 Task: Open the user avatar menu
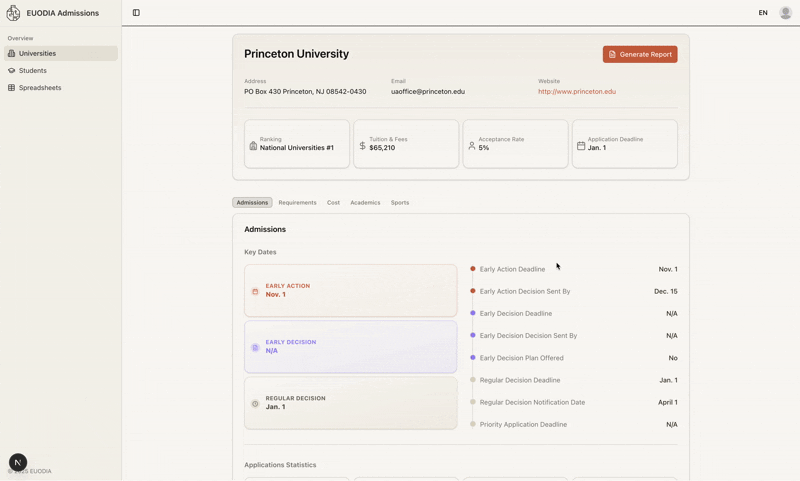785,13
